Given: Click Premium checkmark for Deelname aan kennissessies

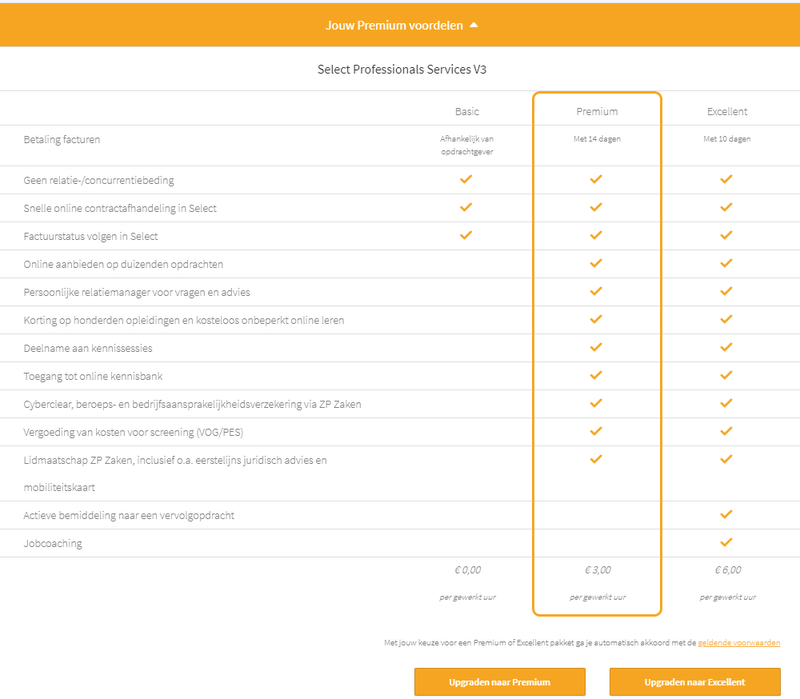Looking at the screenshot, I should tap(596, 348).
